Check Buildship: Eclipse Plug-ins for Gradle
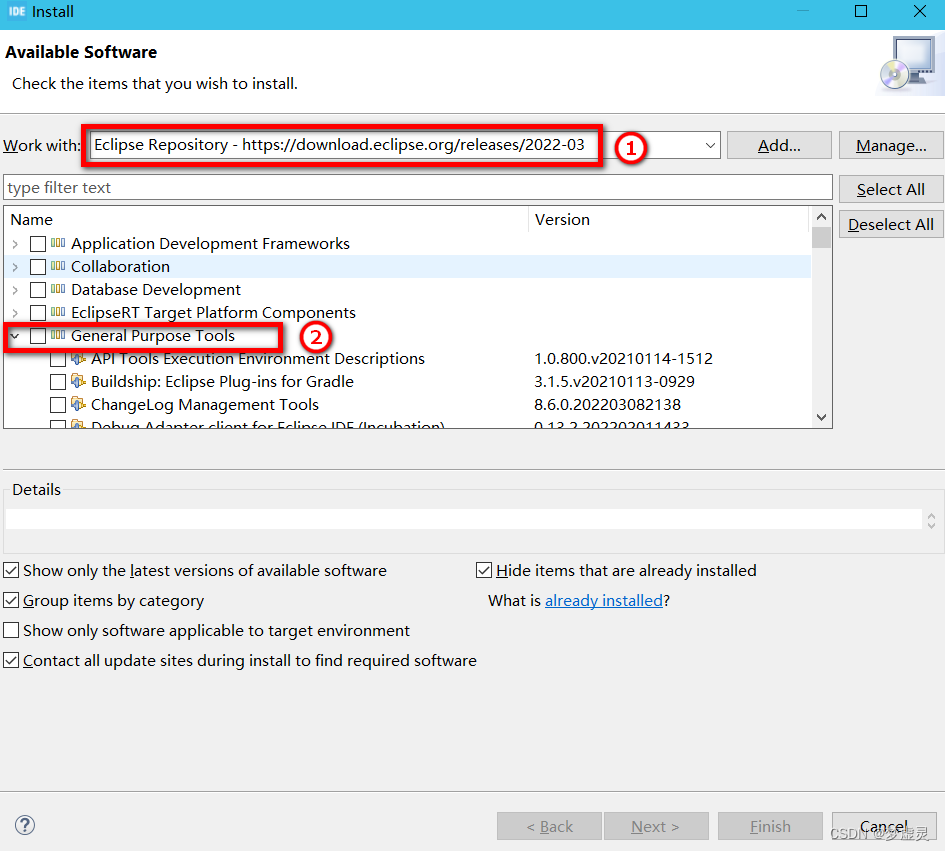The image size is (945, 851). click(x=58, y=382)
